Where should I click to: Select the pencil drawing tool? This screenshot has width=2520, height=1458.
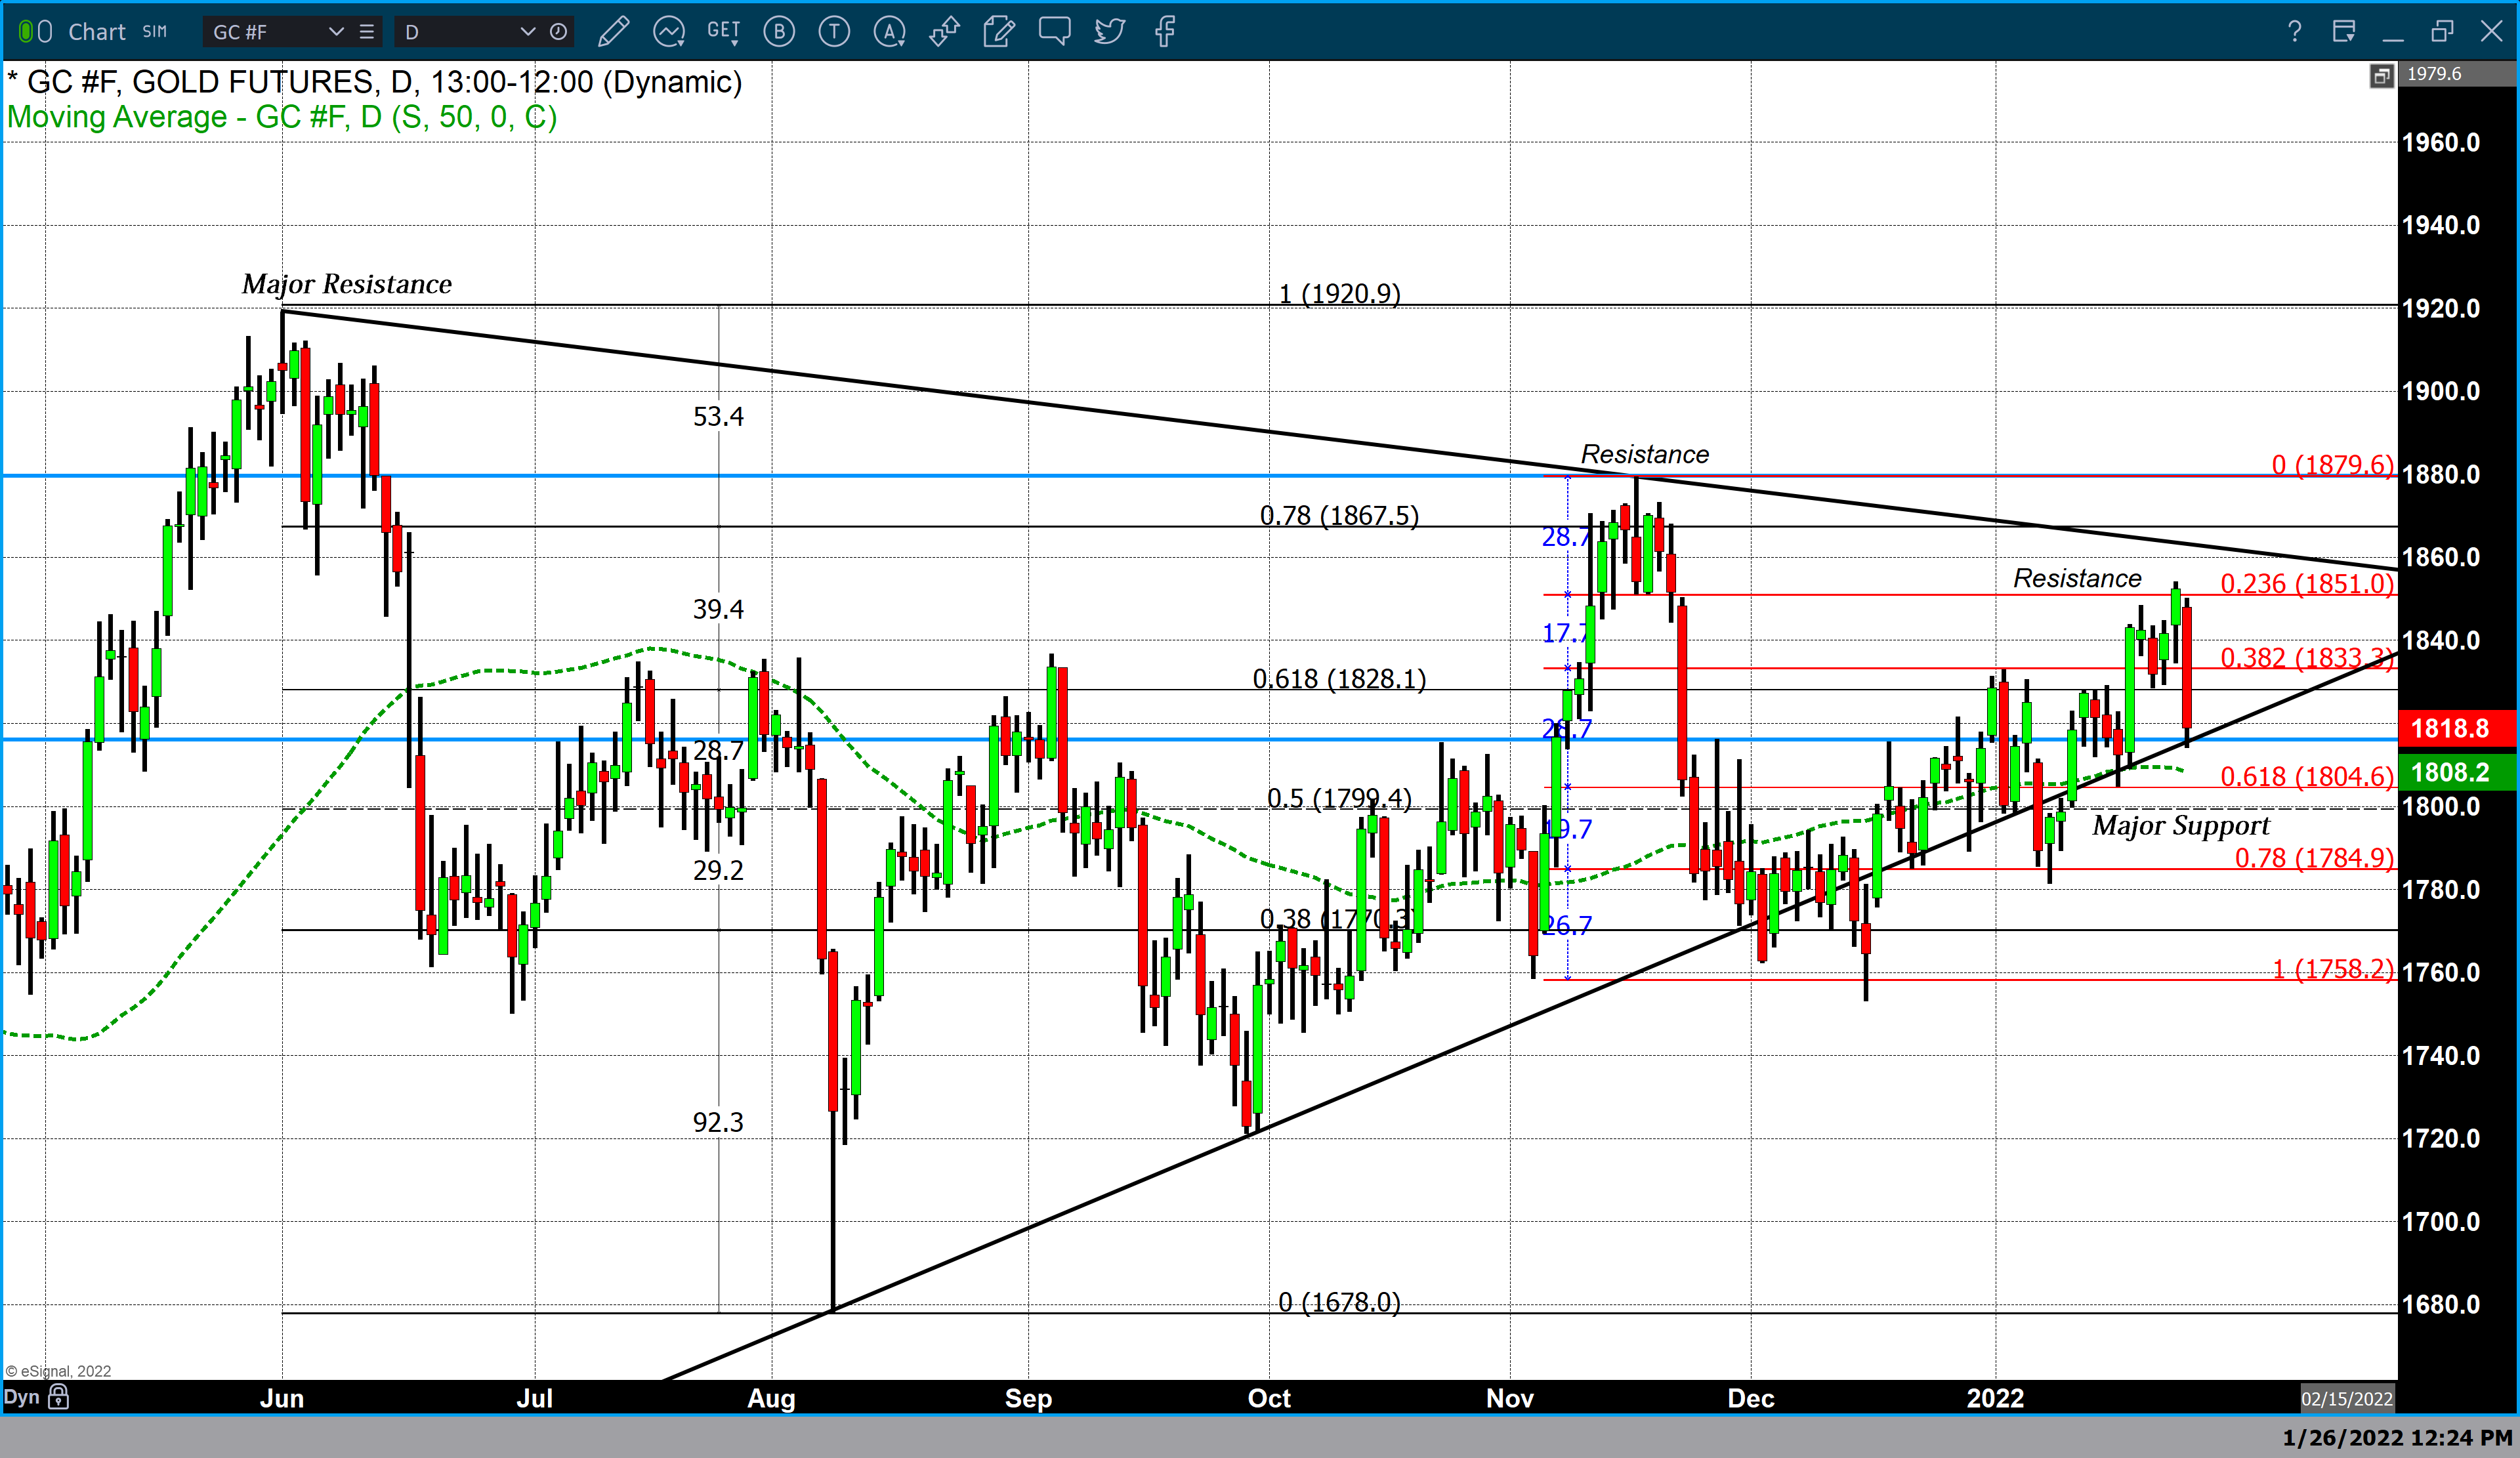pos(613,32)
